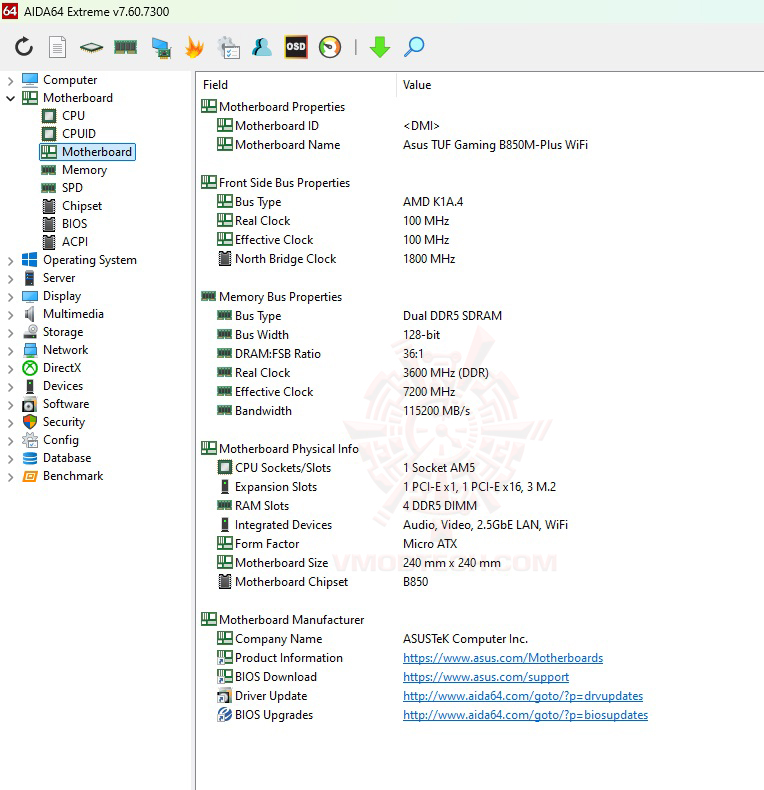
Task: Select the Memory tree item
Action: (84, 170)
